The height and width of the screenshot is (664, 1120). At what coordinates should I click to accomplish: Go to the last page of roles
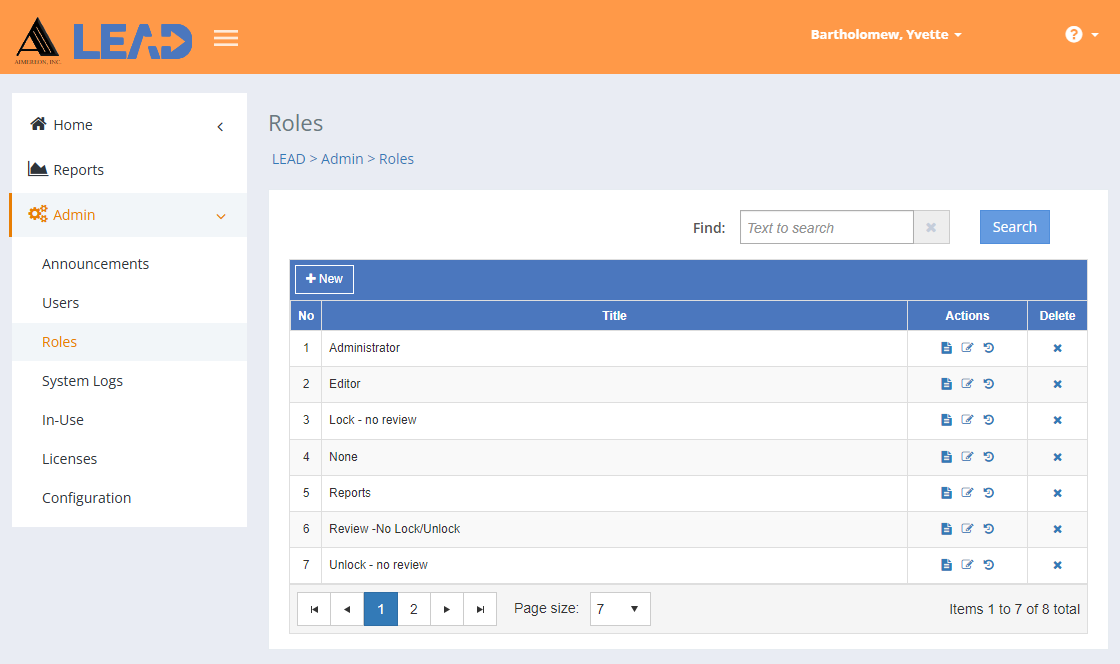480,609
